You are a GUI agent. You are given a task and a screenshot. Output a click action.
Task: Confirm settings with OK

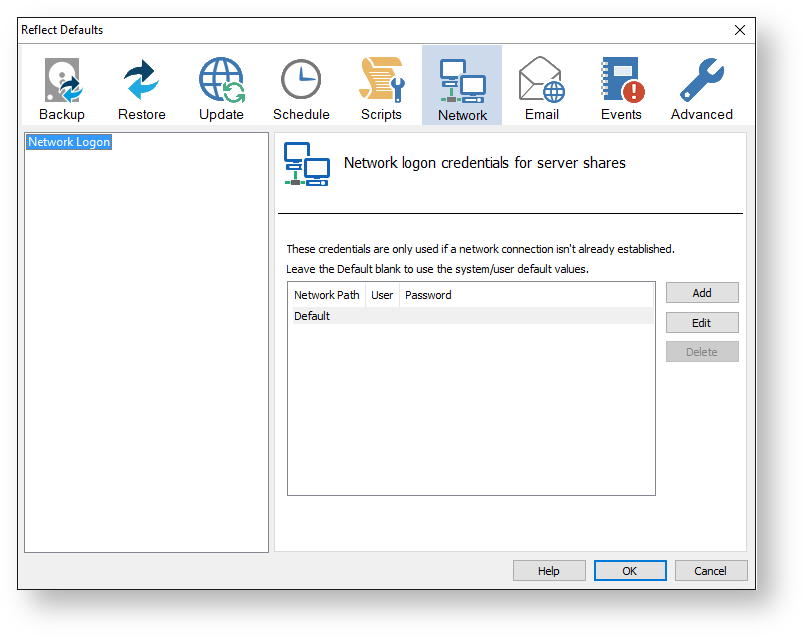click(630, 570)
